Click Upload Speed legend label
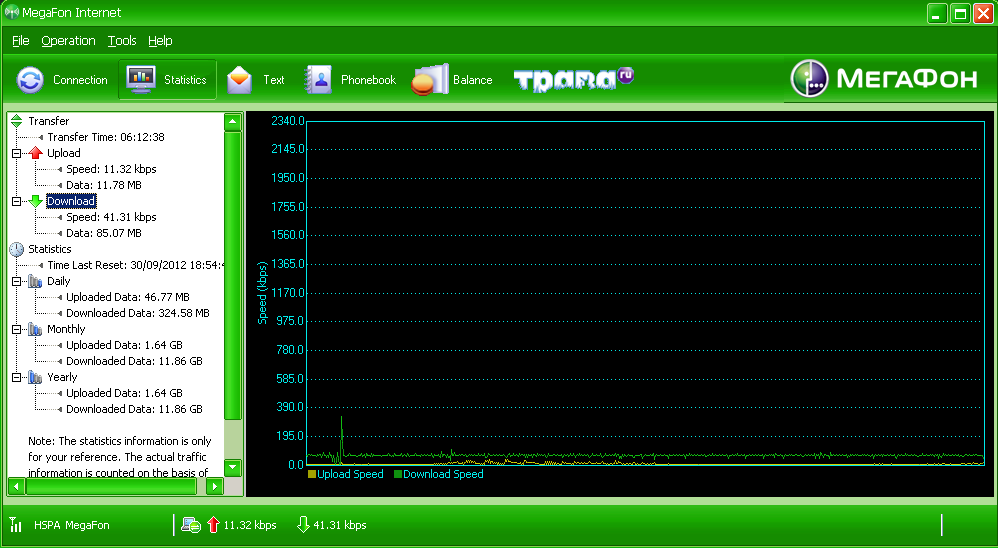Image resolution: width=998 pixels, height=548 pixels. coord(351,474)
